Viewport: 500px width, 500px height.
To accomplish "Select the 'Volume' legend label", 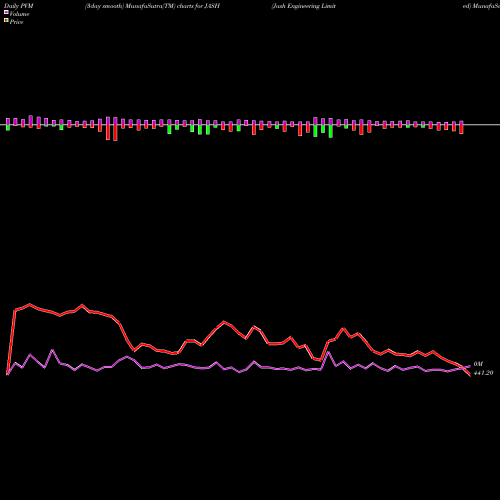I will [x=19, y=14].
